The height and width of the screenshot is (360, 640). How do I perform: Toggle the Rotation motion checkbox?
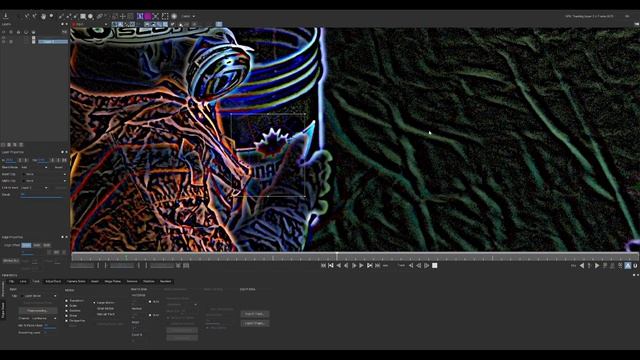click(67, 311)
